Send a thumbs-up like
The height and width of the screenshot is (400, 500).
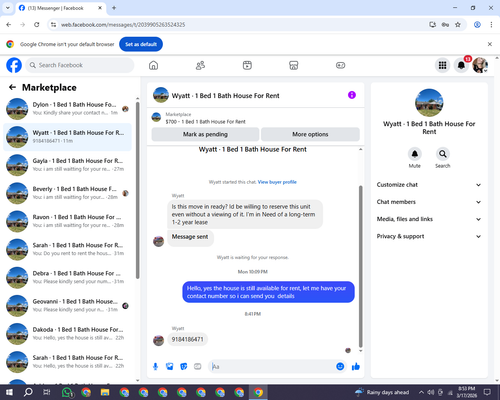pyautogui.click(x=356, y=367)
